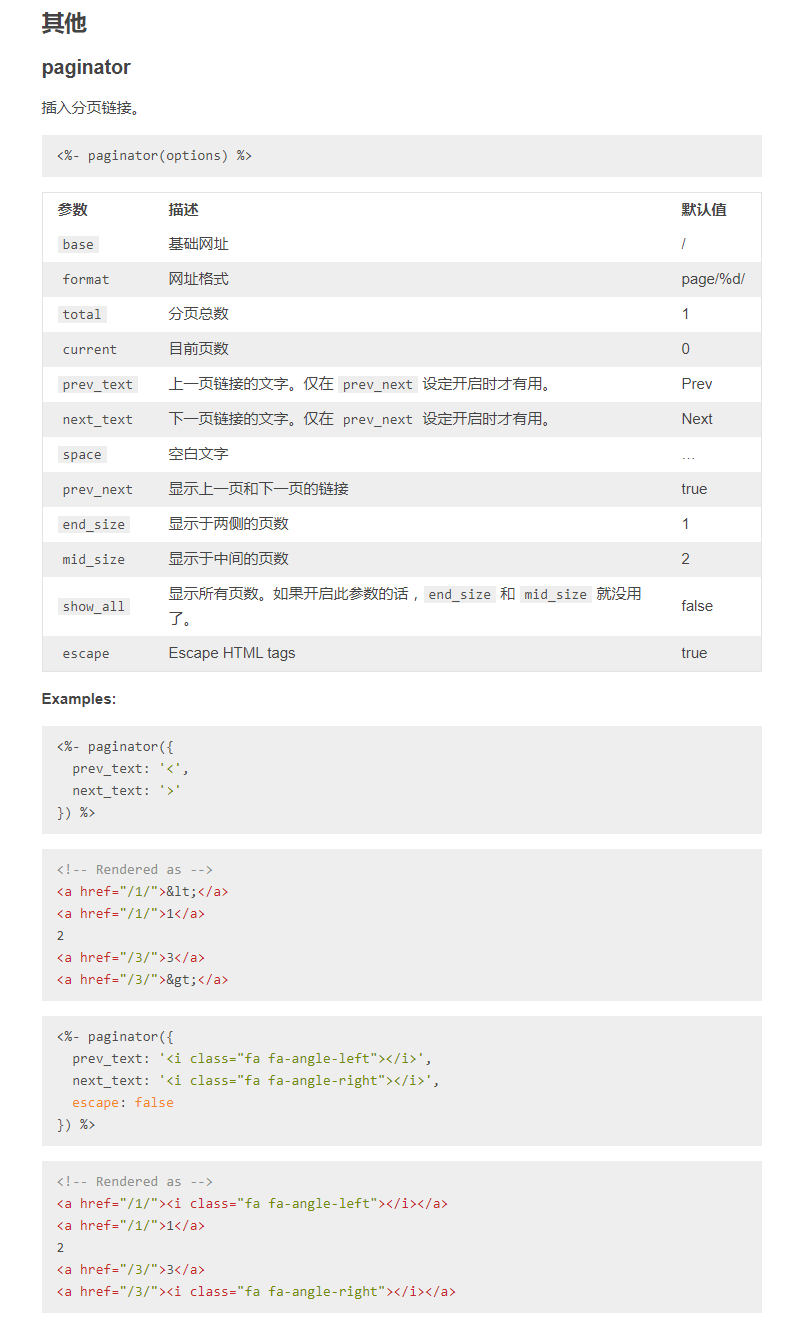Click 'prev_text' in the table's parameter column
The image size is (807, 1334).
click(x=97, y=384)
